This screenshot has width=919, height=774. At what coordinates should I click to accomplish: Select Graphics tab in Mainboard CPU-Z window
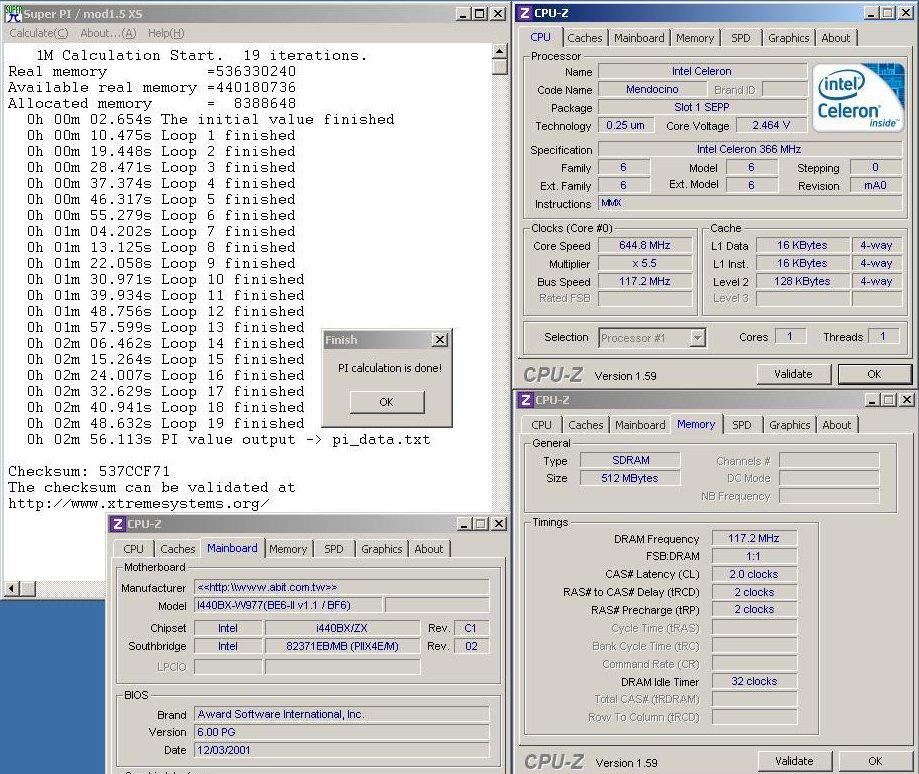pos(382,549)
